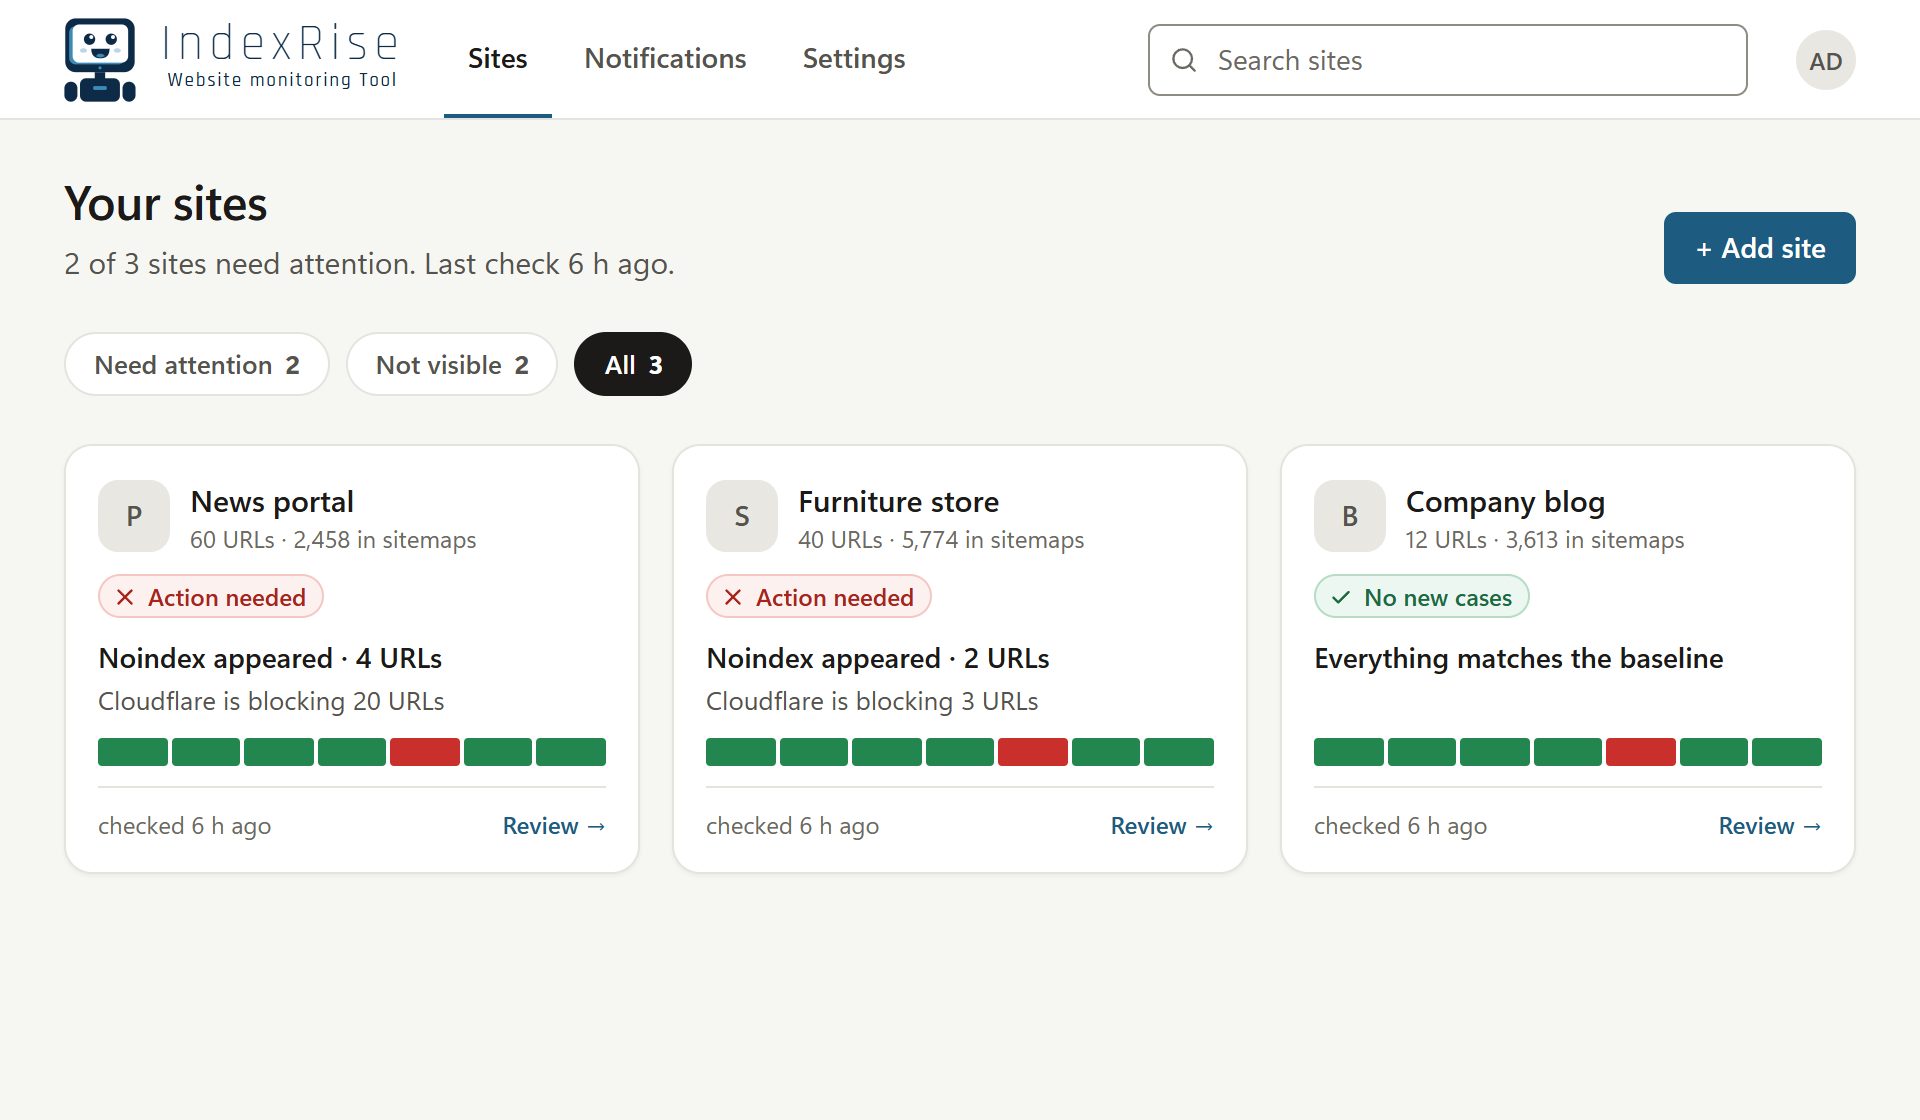Open the Notifications tab
The height and width of the screenshot is (1120, 1920).
tap(665, 59)
